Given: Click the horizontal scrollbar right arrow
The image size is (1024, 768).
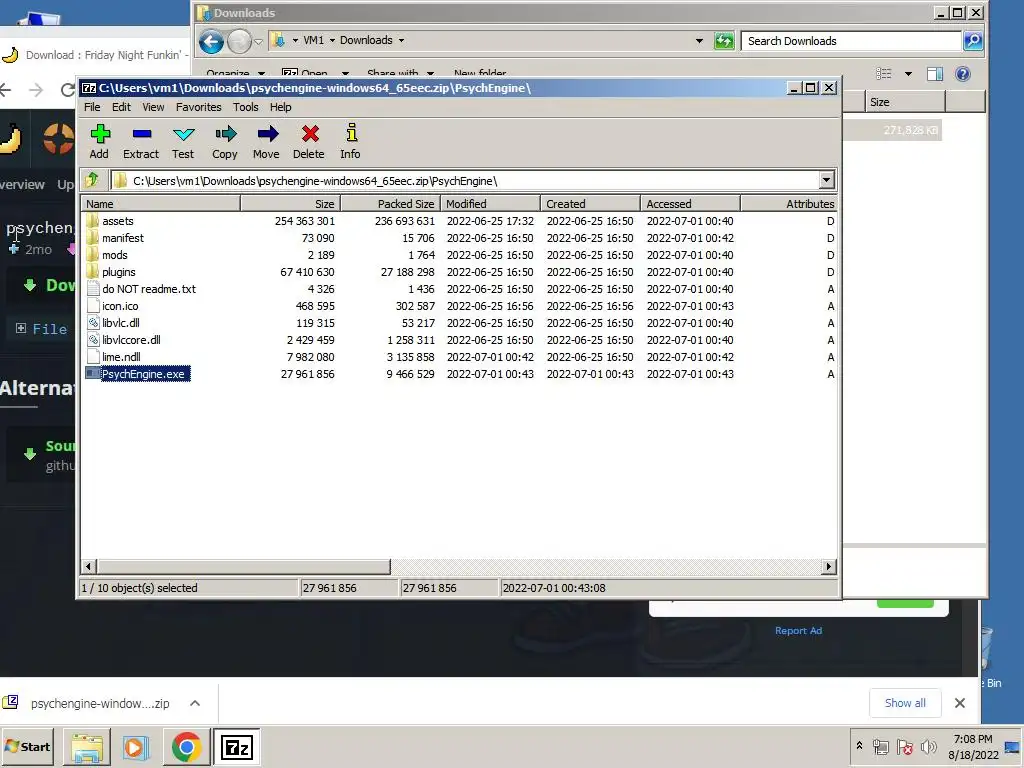Looking at the screenshot, I should 829,566.
